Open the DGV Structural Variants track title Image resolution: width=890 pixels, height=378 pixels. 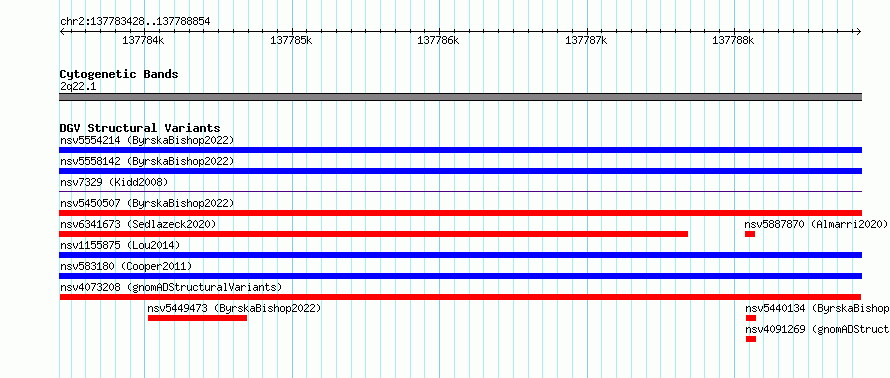[140, 128]
